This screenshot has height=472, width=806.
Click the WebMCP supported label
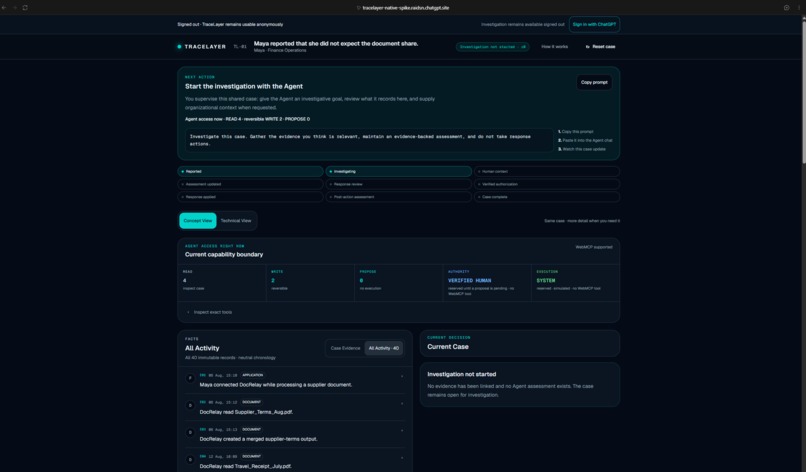594,247
